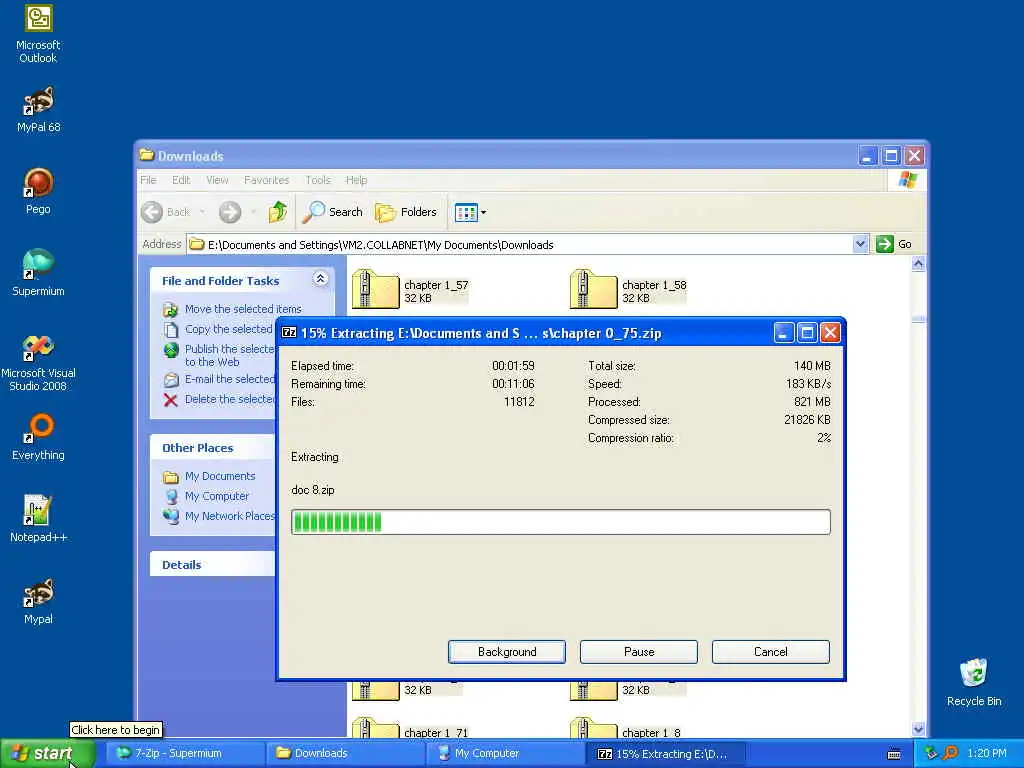Image resolution: width=1024 pixels, height=768 pixels.
Task: Open the View menu
Action: [x=217, y=180]
